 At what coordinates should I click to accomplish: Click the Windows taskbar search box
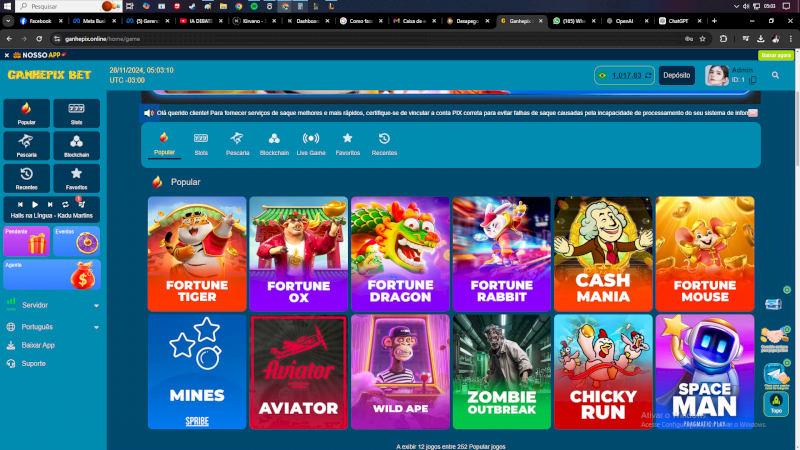[67, 6]
